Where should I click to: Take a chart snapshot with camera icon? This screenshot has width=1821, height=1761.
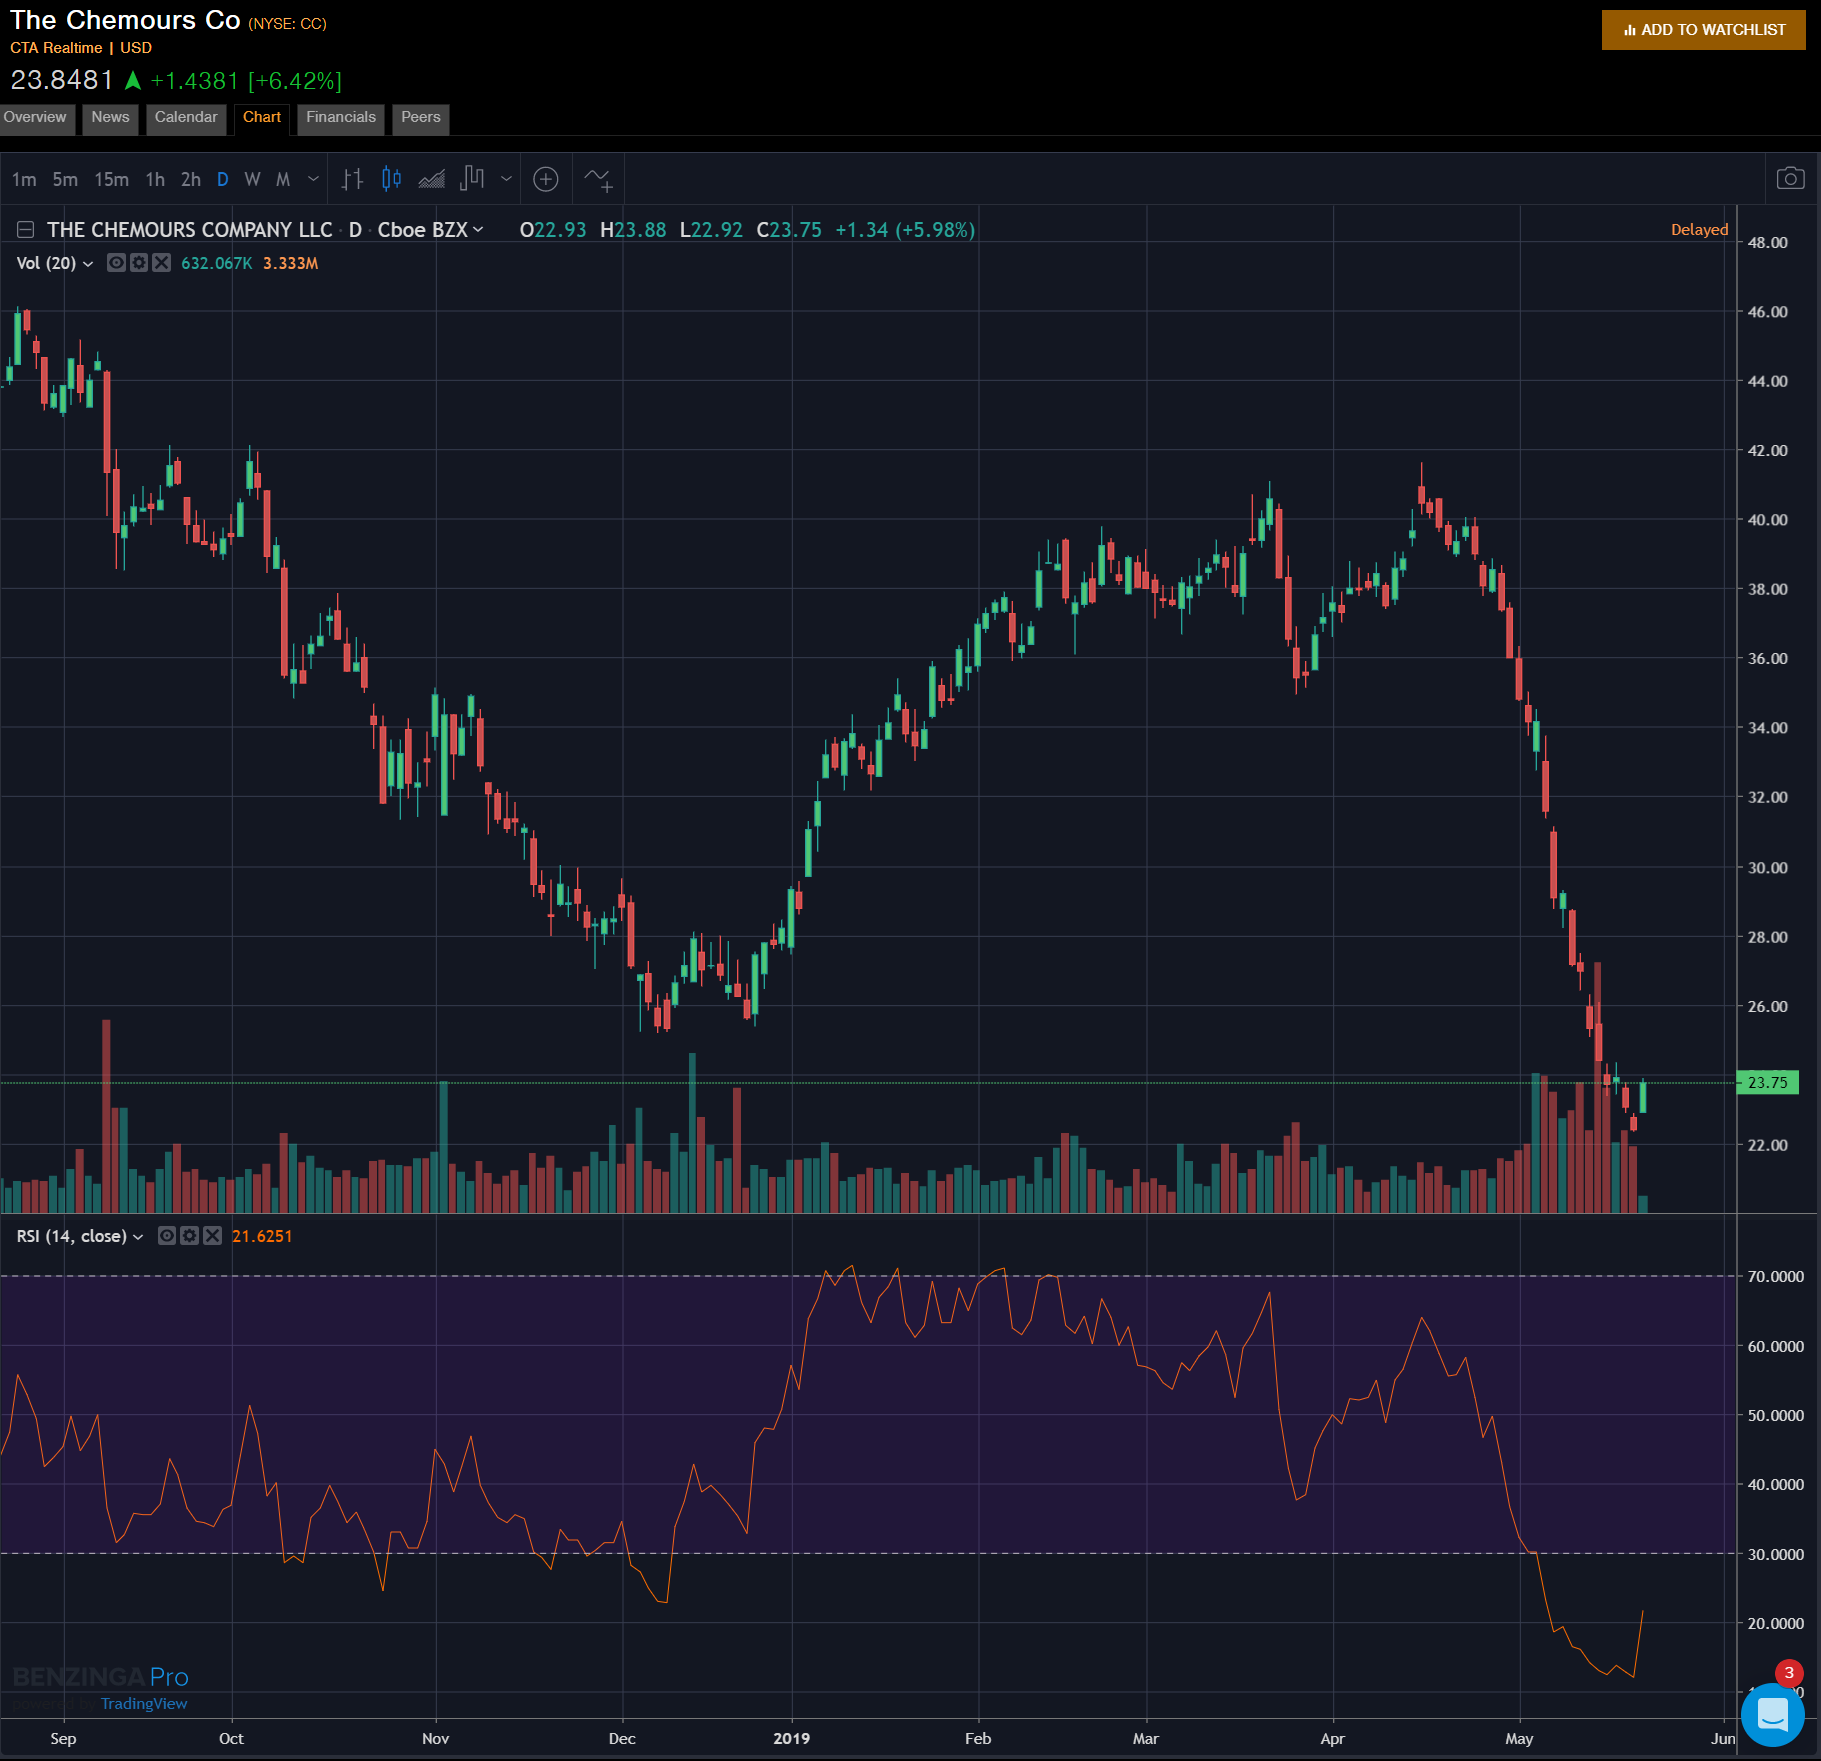click(x=1790, y=178)
